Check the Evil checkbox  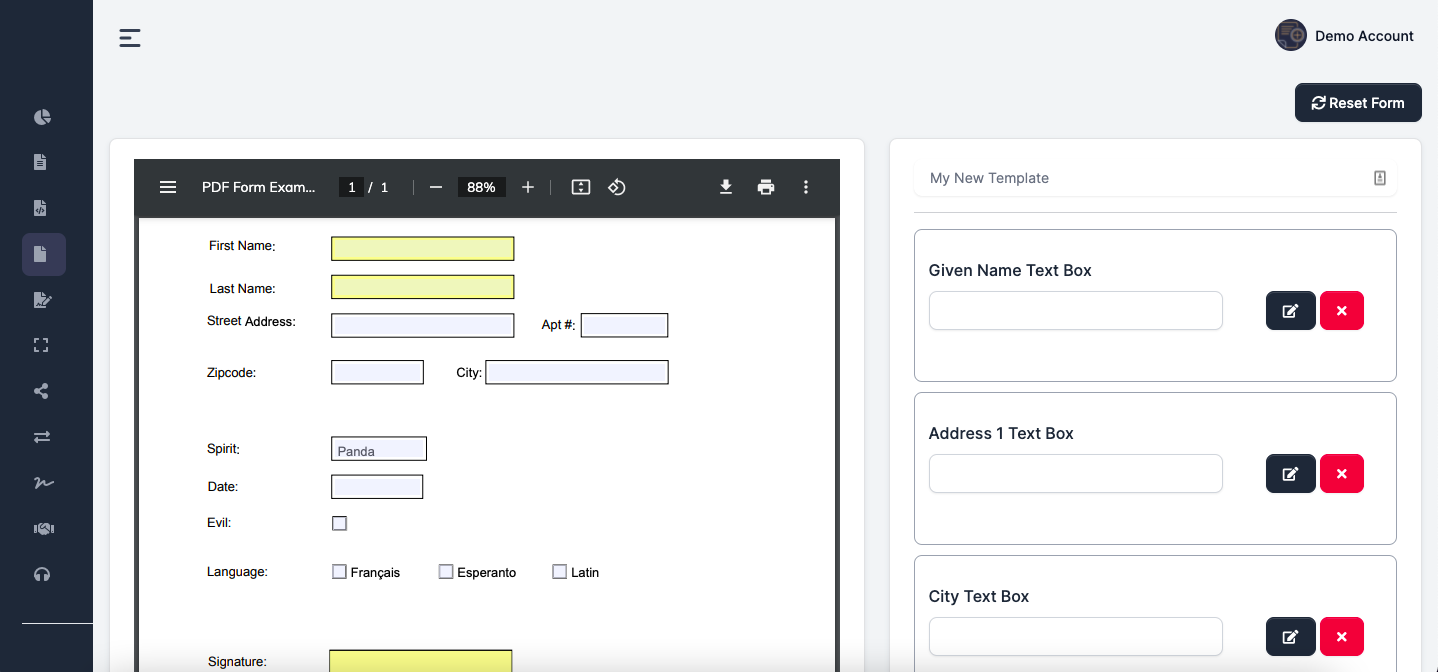coord(340,523)
